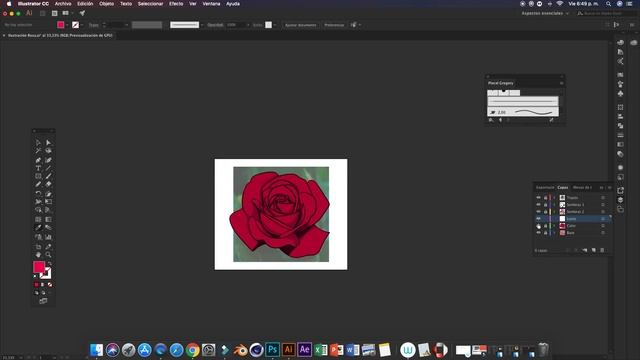Toggle visibility of the Base layer
The width and height of the screenshot is (640, 360).
[538, 233]
